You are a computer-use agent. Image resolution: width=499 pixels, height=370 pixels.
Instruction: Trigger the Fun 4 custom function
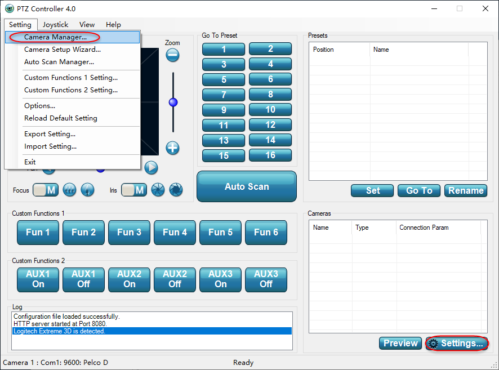pos(175,232)
